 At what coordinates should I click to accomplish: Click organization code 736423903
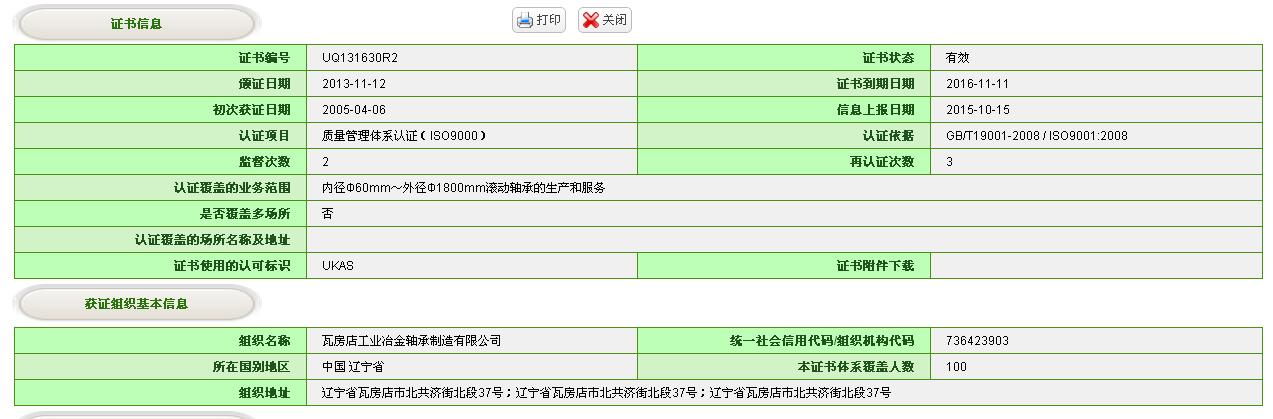point(977,341)
